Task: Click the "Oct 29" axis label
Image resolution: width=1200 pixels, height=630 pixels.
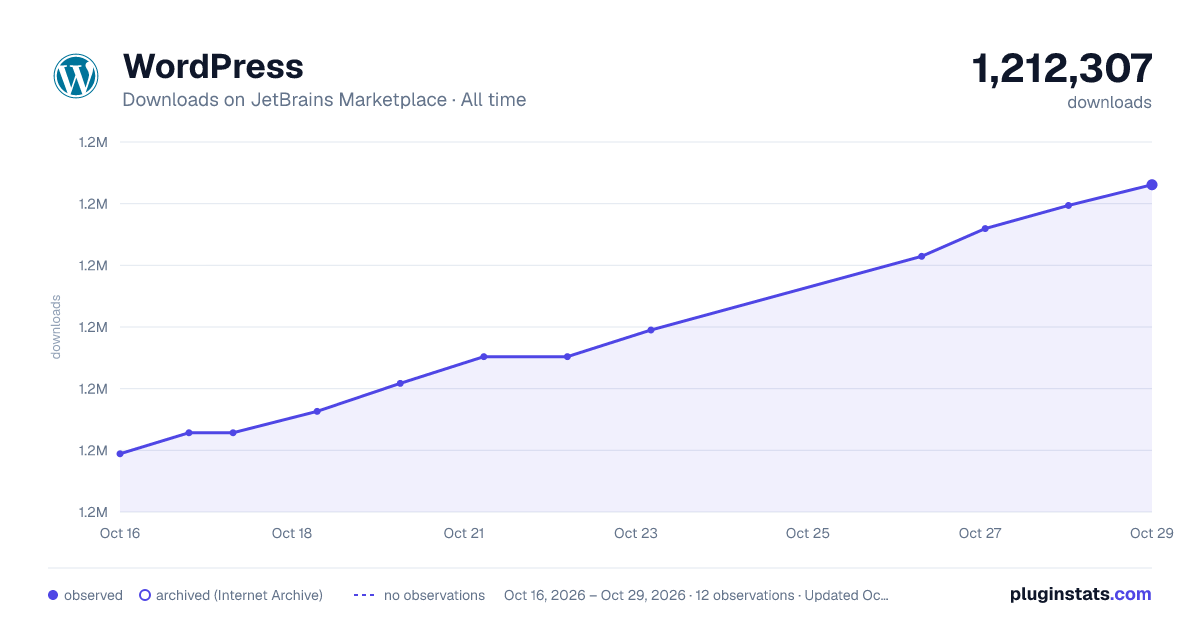Action: (x=1150, y=533)
